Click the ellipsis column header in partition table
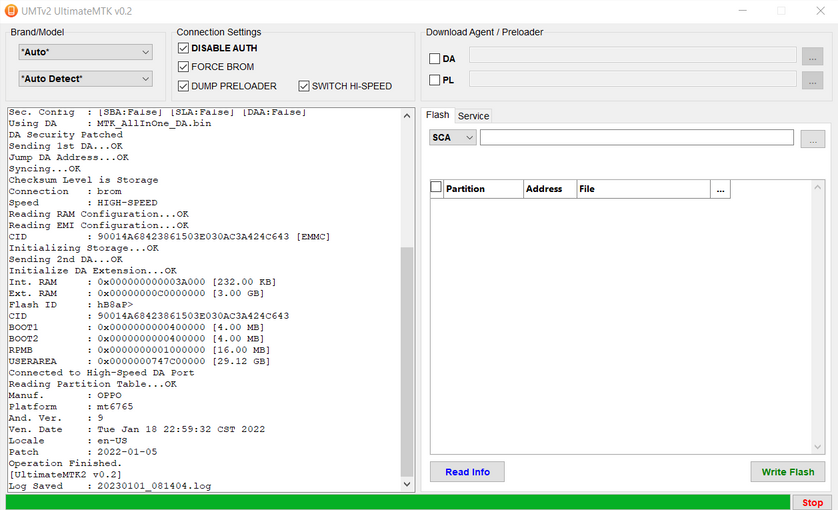The height and width of the screenshot is (510, 838). click(x=720, y=189)
